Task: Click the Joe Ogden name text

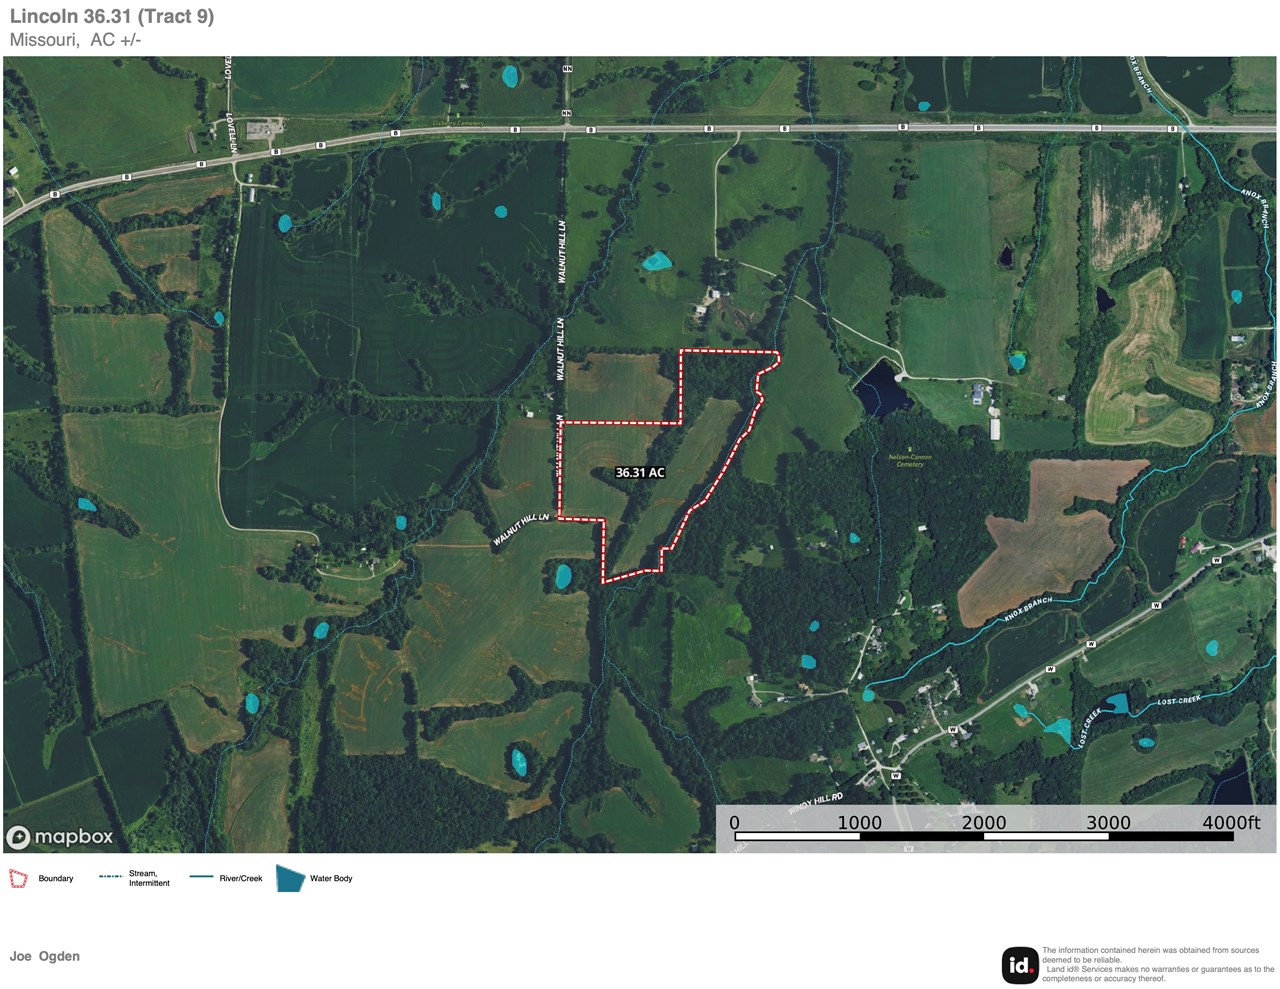Action: click(45, 956)
